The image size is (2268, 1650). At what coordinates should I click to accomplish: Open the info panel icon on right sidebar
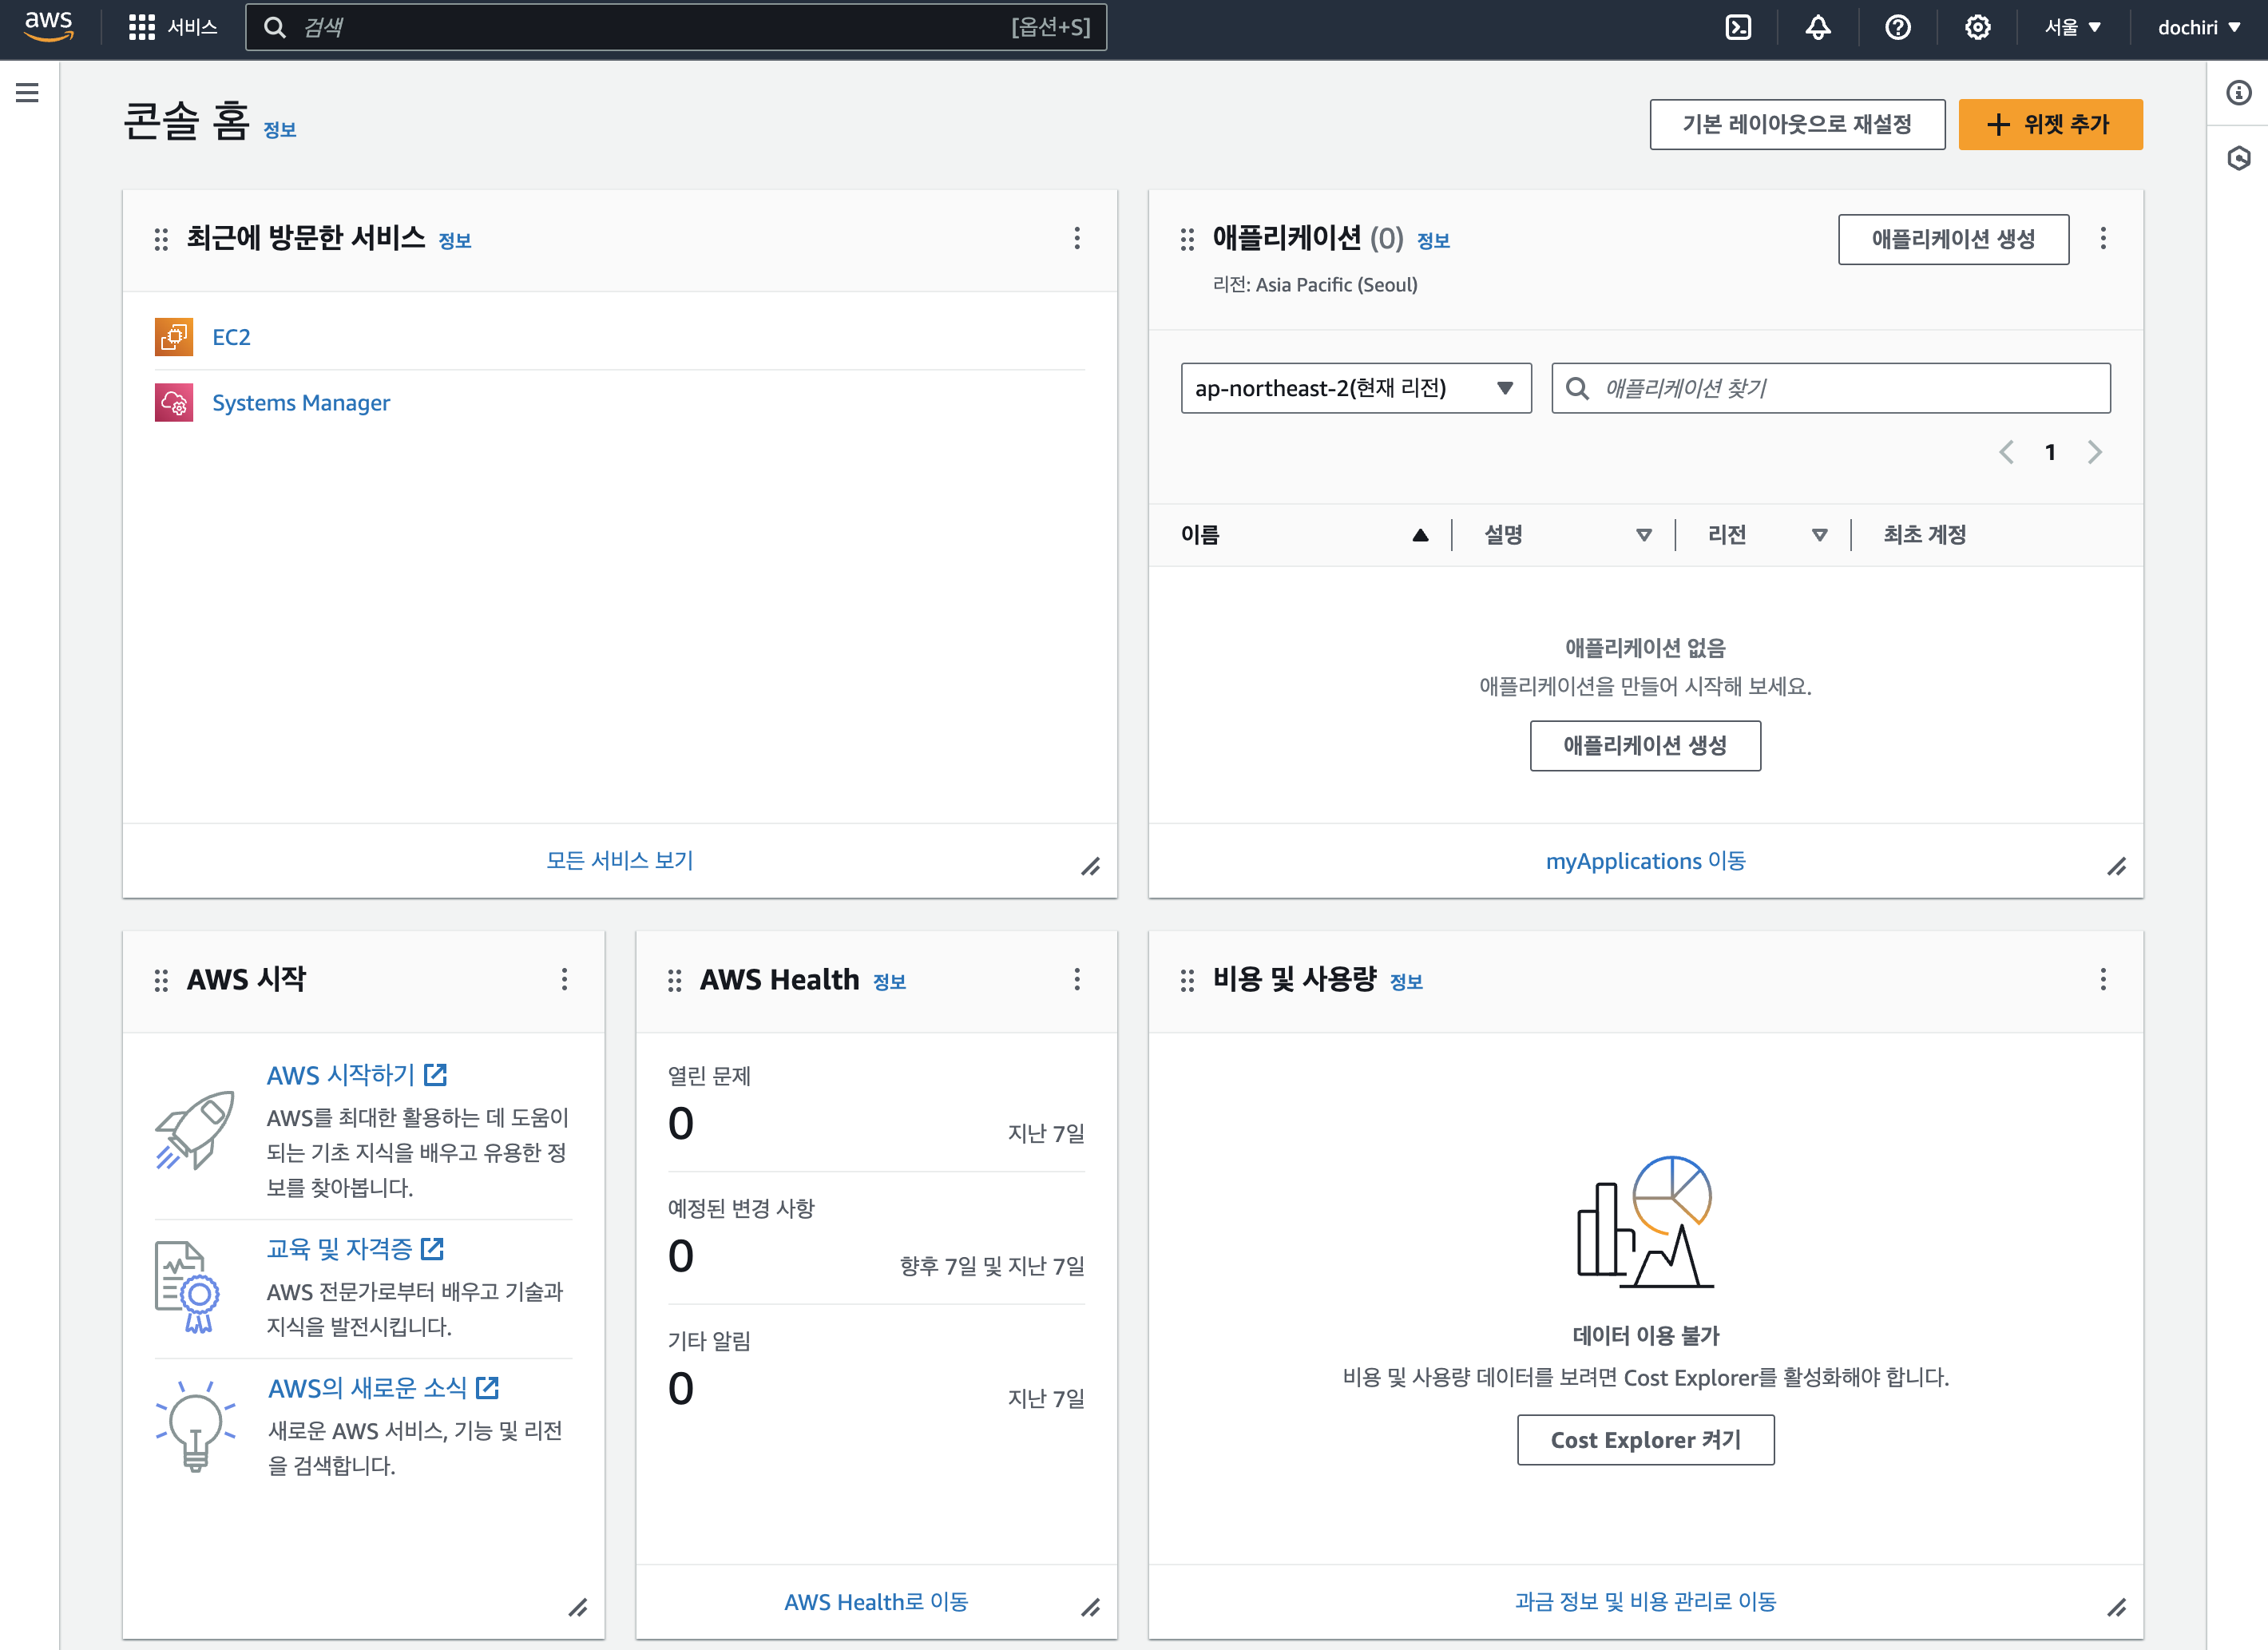pyautogui.click(x=2238, y=93)
